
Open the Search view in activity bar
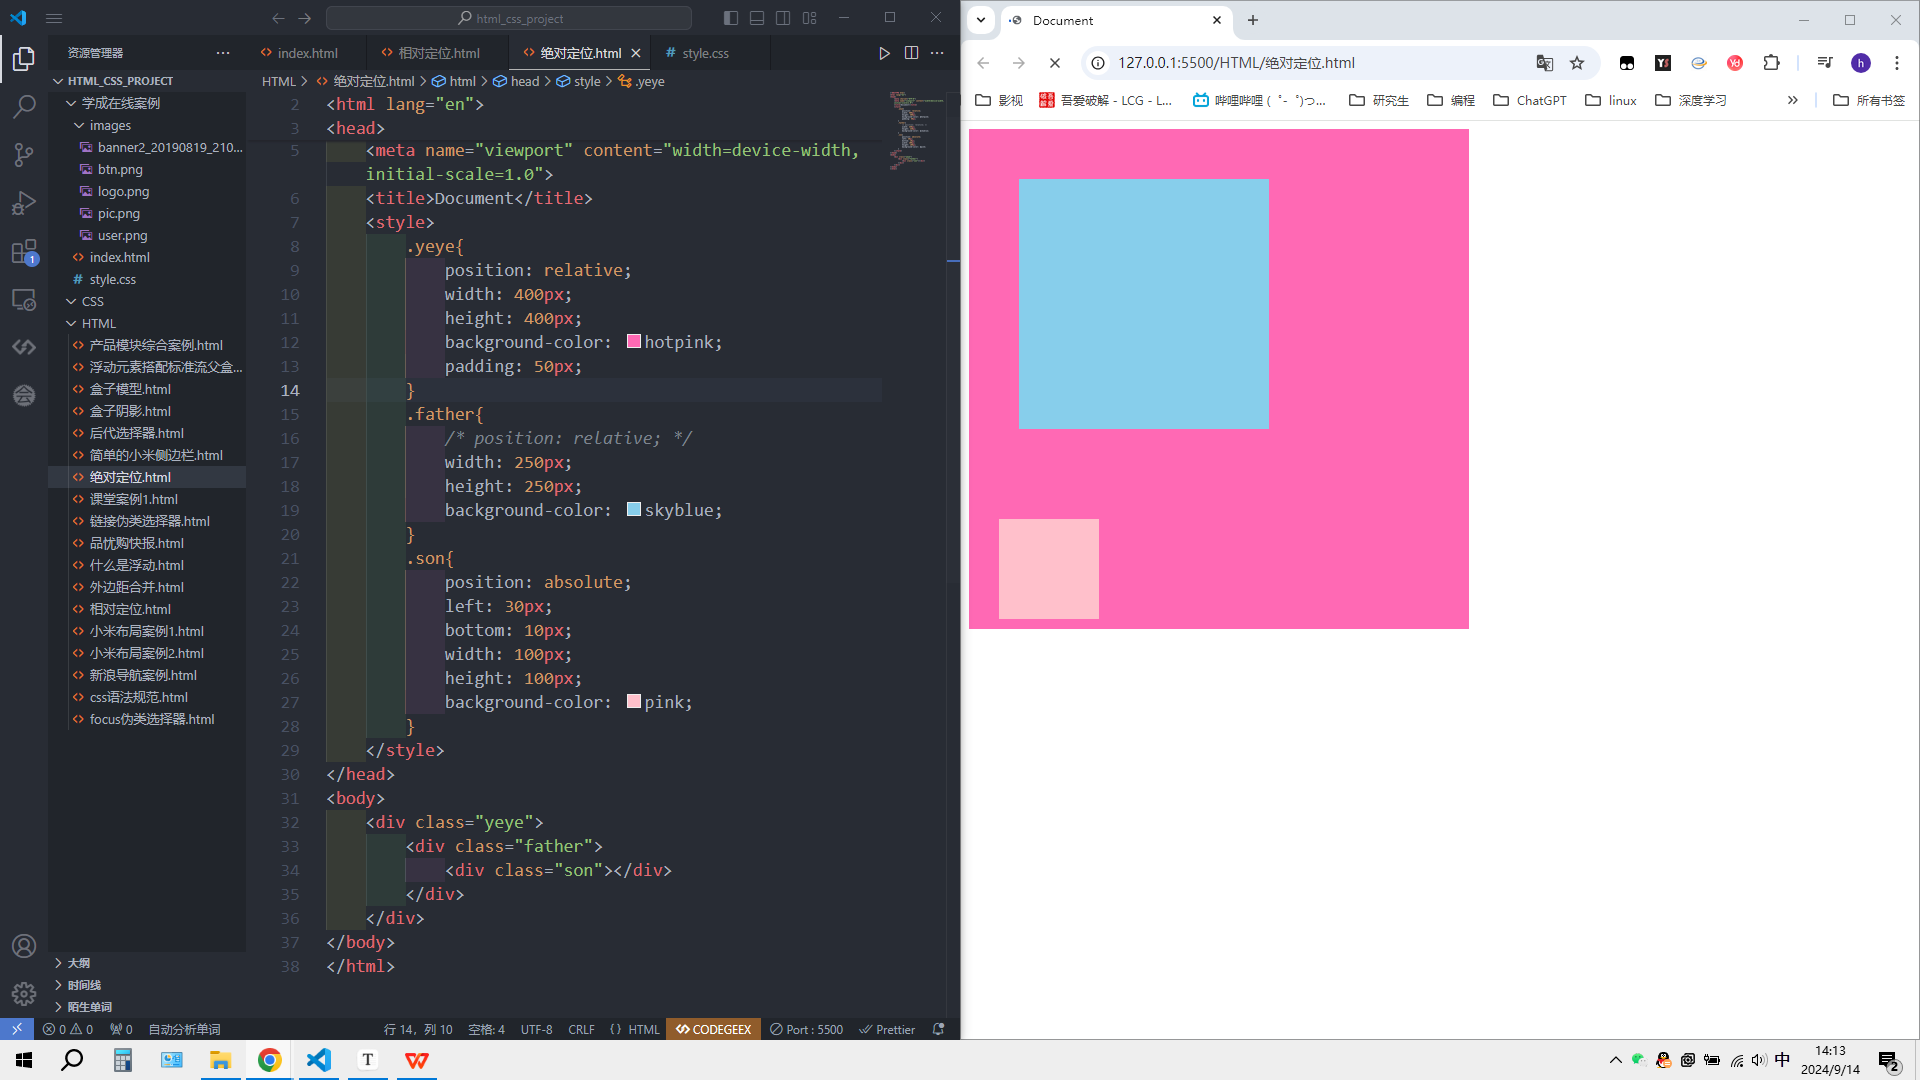pyautogui.click(x=24, y=106)
